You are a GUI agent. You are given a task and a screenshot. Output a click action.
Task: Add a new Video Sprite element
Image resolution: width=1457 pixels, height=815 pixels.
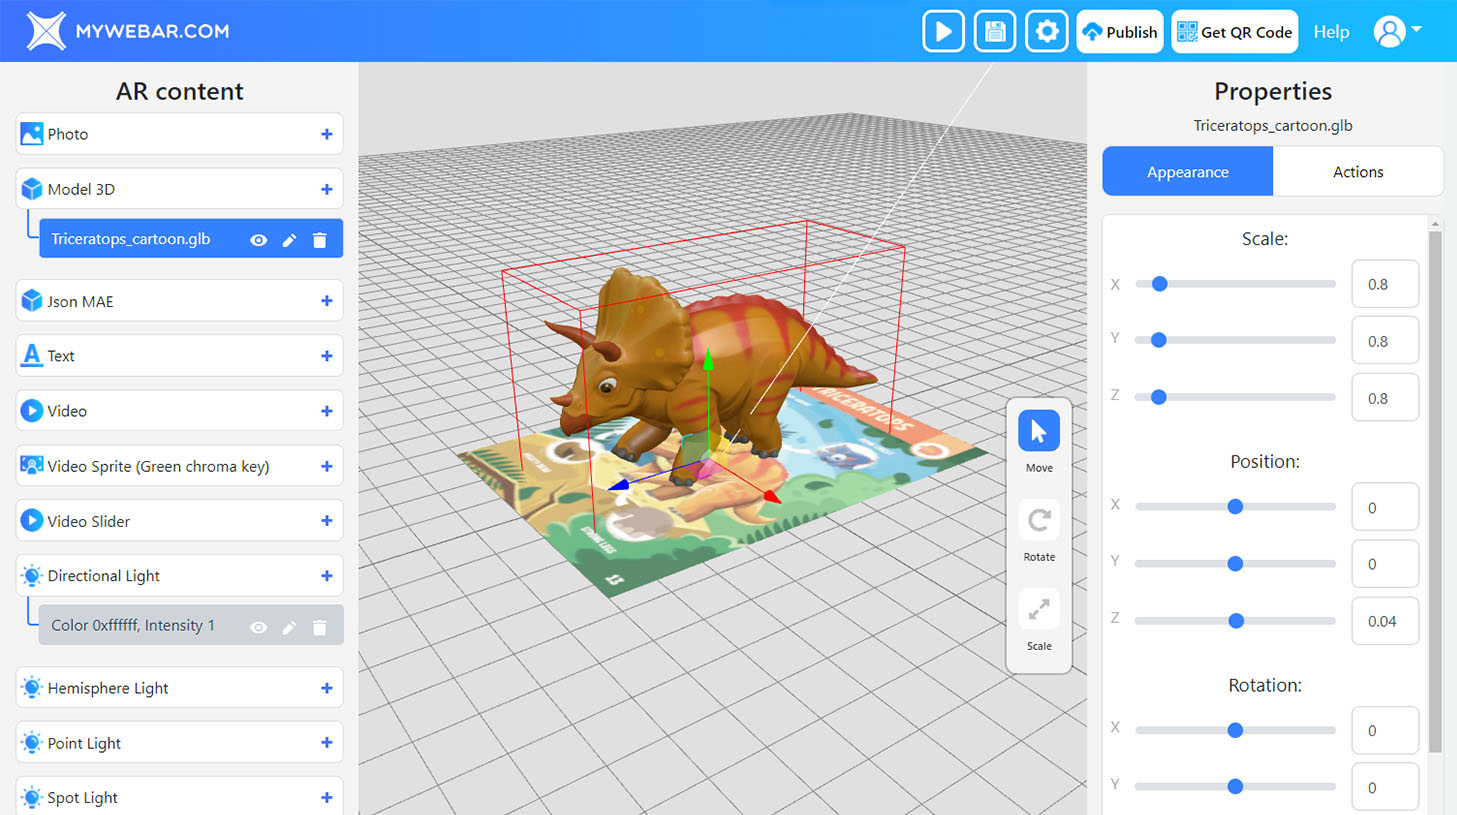pyautogui.click(x=326, y=465)
